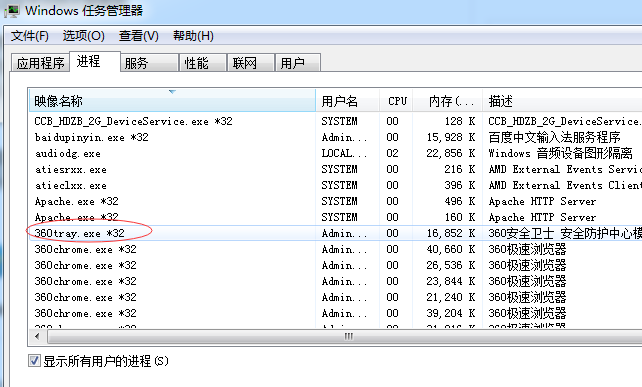This screenshot has width=642, height=387.
Task: Click the 16,852 K memory value
Action: [450, 233]
